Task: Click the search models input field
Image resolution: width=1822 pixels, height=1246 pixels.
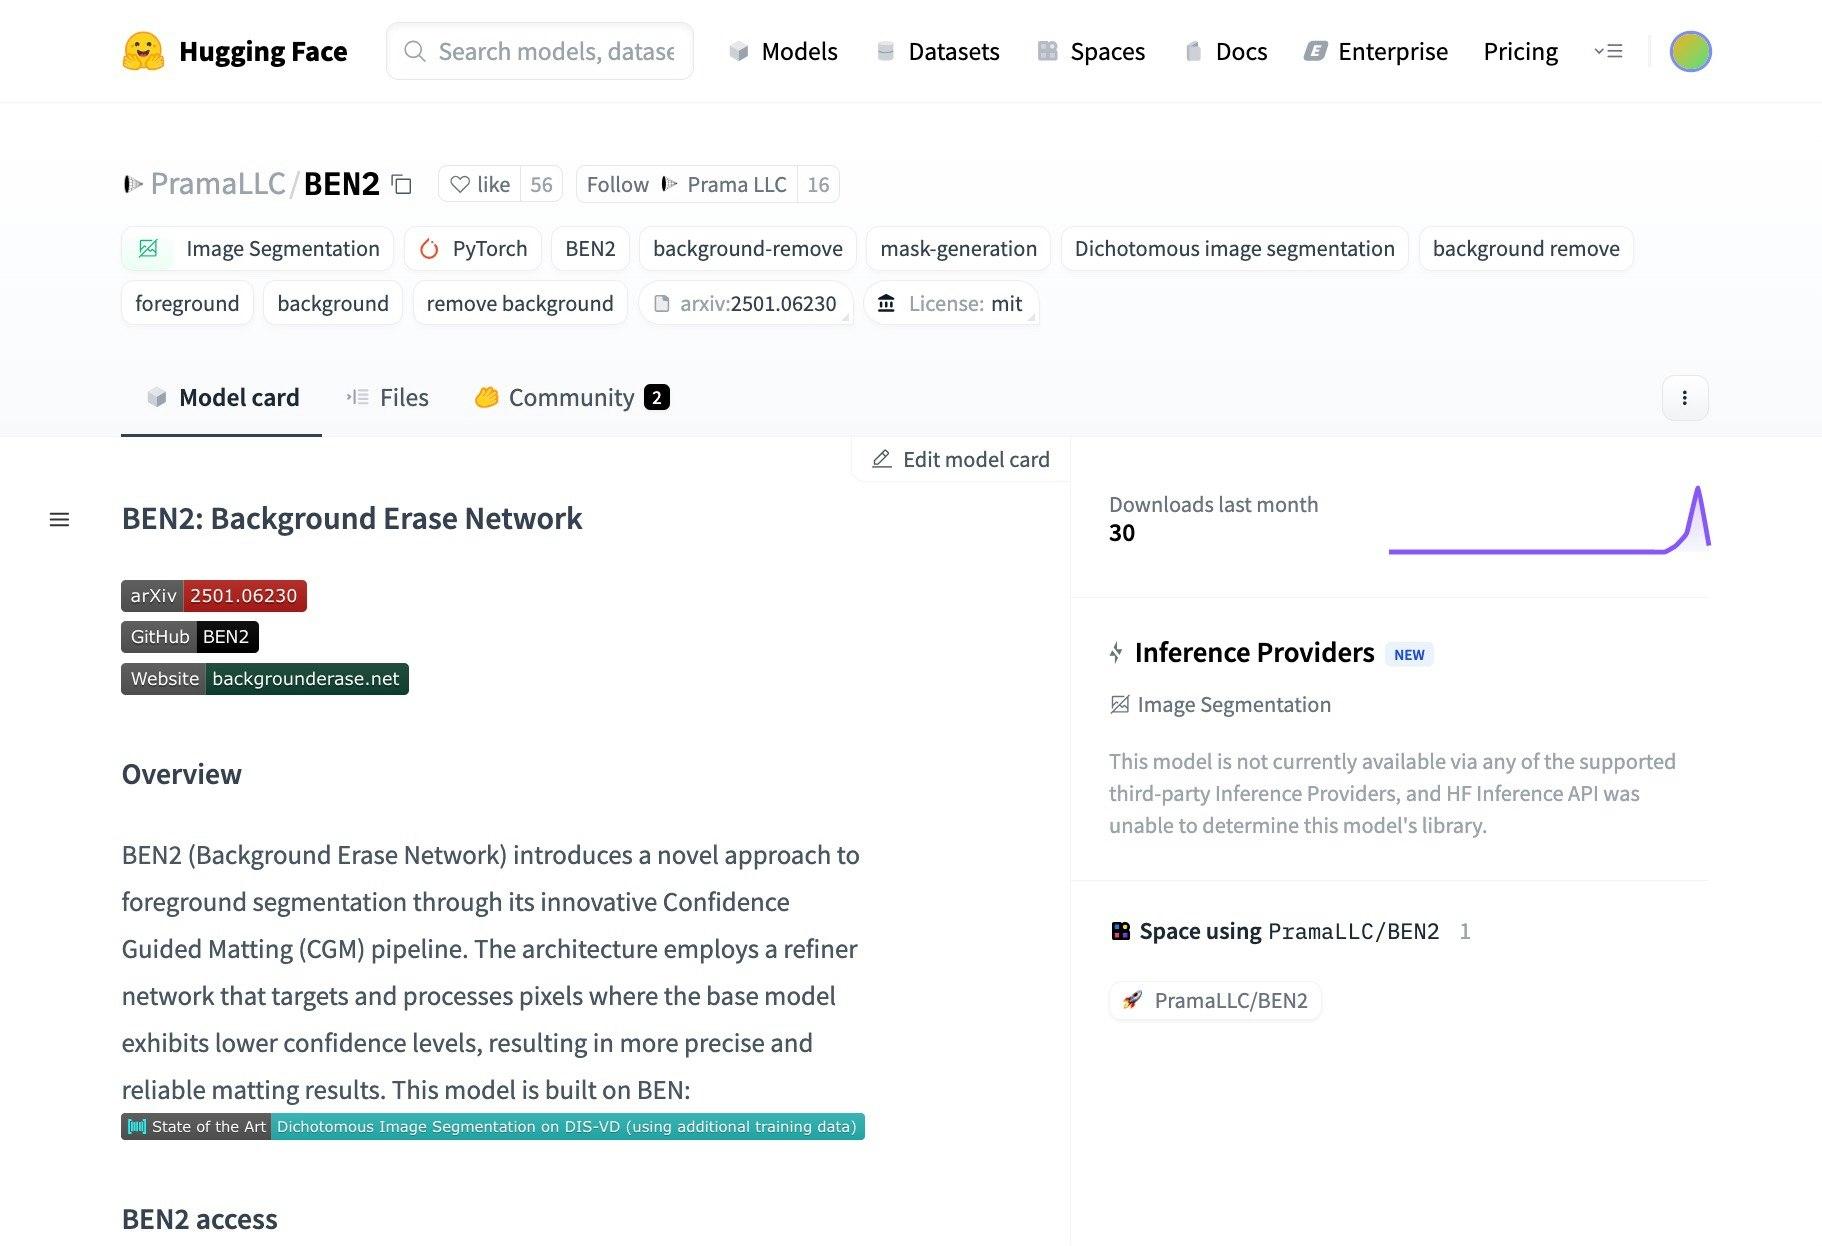Action: [555, 52]
